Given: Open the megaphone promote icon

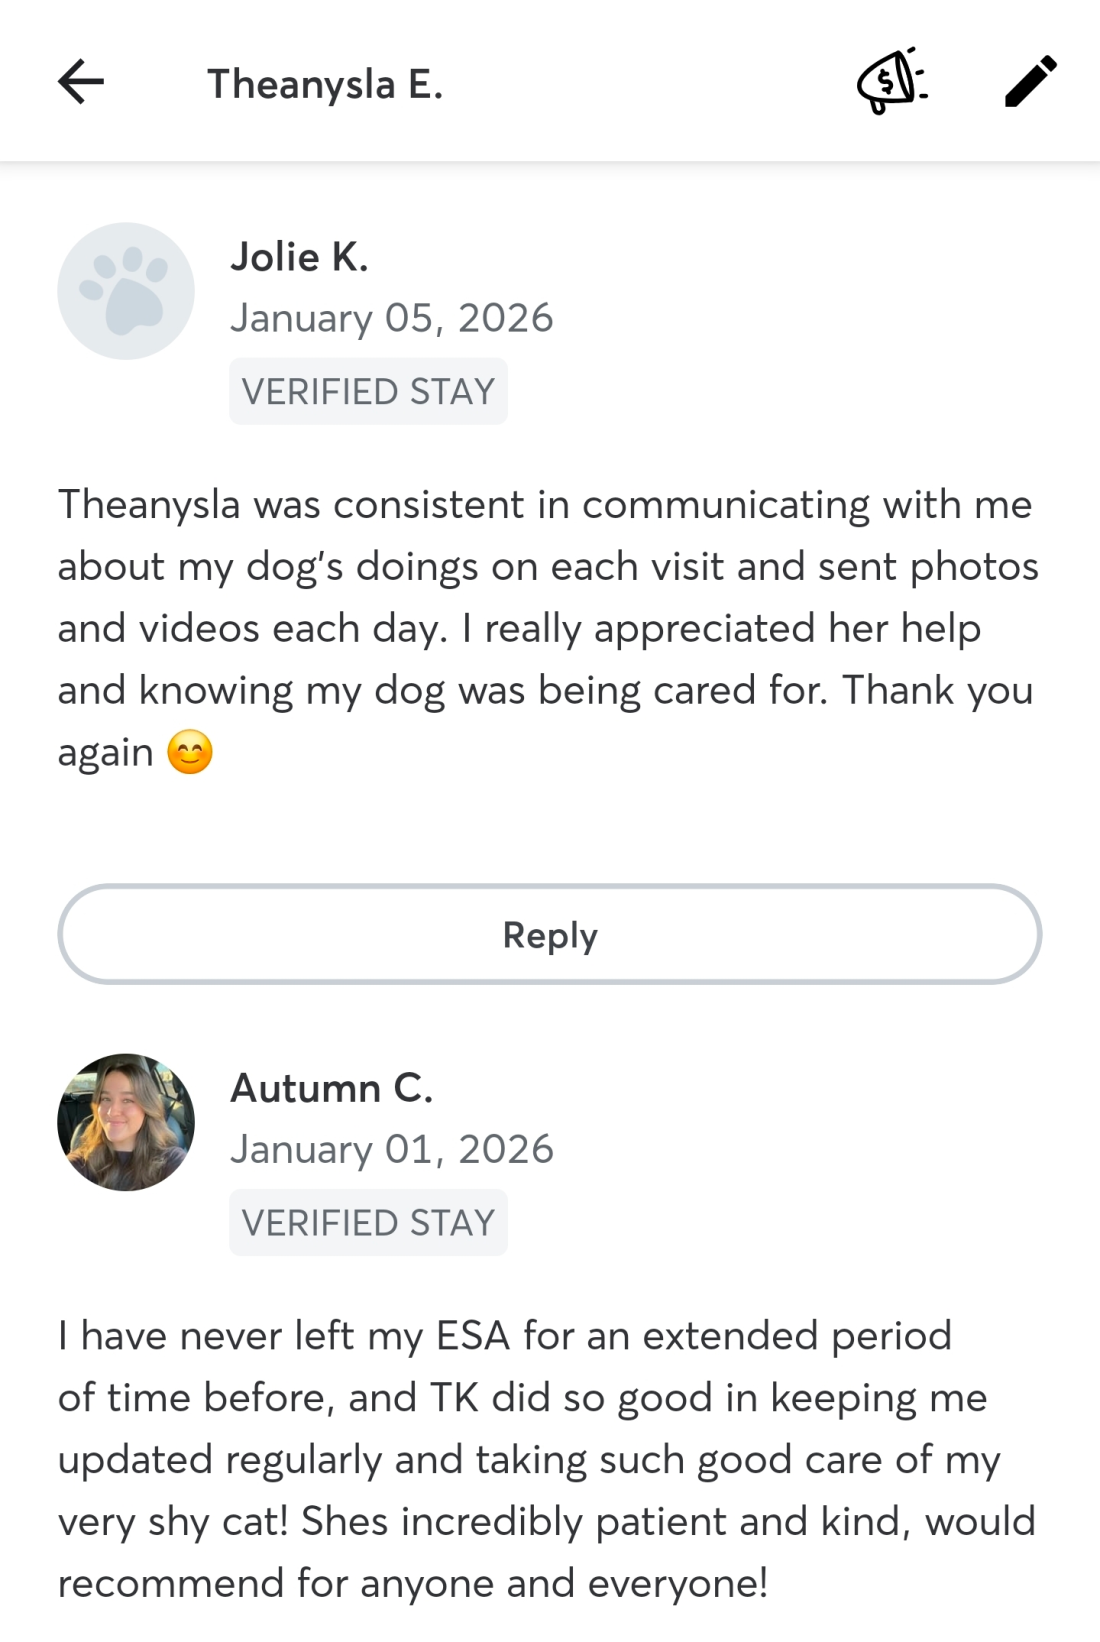Looking at the screenshot, I should 891,81.
